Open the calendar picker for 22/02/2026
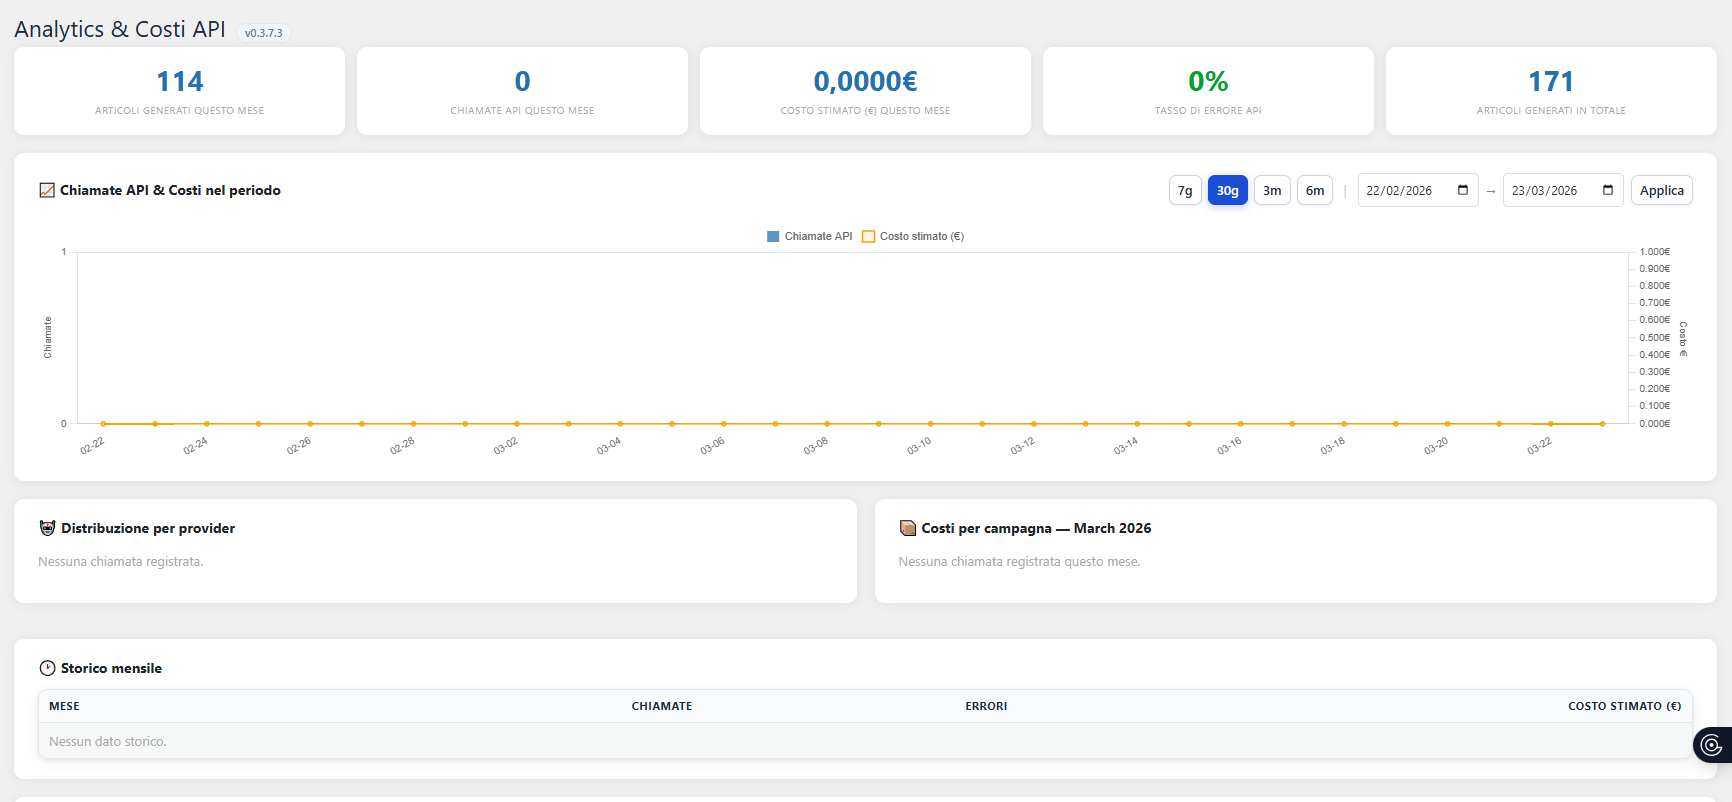This screenshot has height=802, width=1732. pos(1463,190)
